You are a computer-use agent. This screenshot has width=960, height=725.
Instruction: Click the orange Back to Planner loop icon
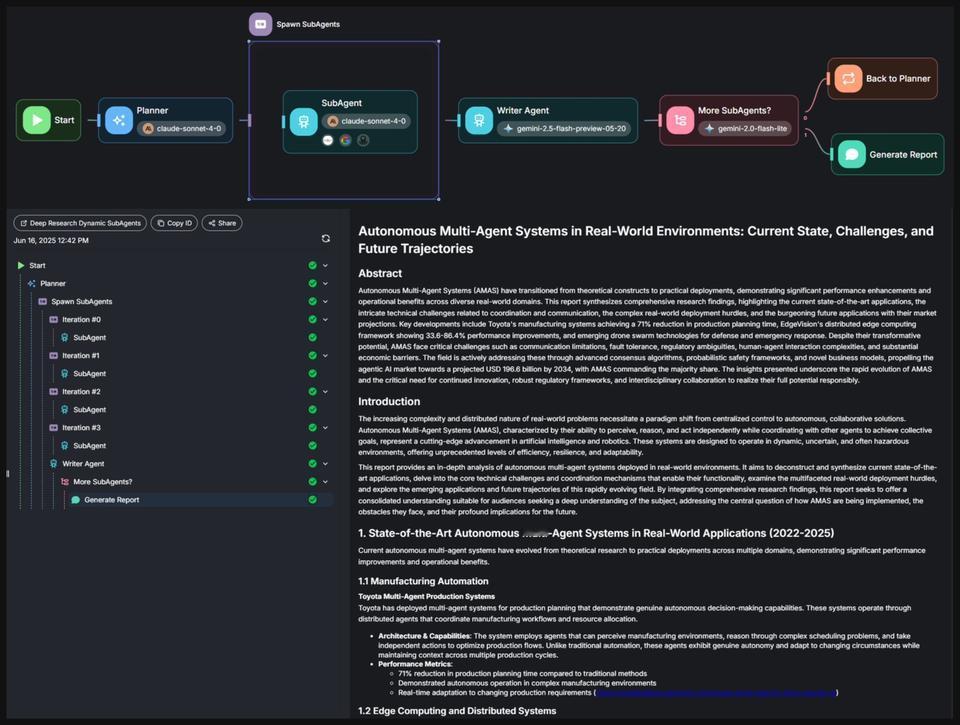tap(848, 78)
